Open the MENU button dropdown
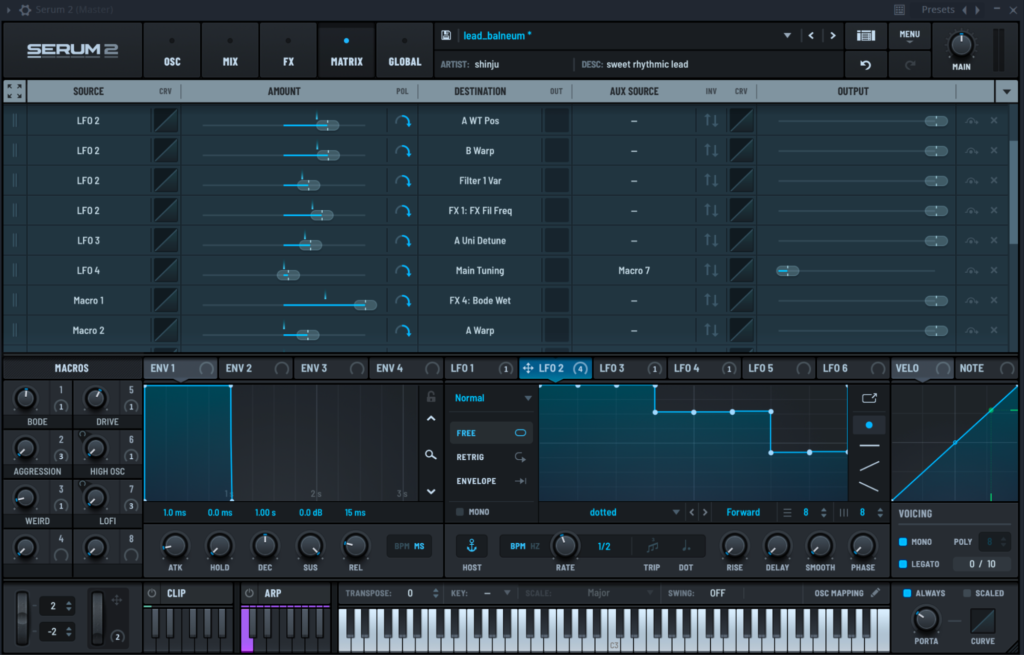 pyautogui.click(x=909, y=33)
